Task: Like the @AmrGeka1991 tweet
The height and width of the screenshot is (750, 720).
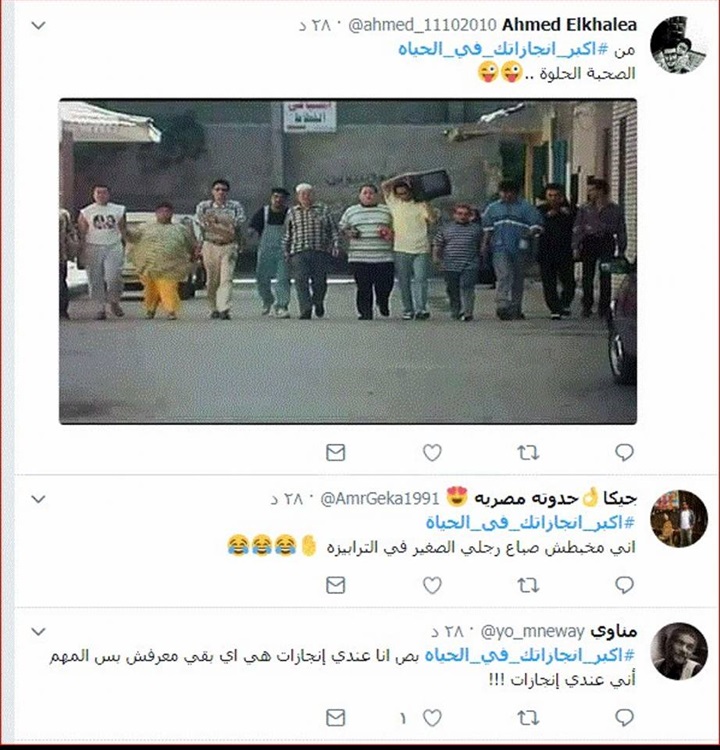Action: 432,585
